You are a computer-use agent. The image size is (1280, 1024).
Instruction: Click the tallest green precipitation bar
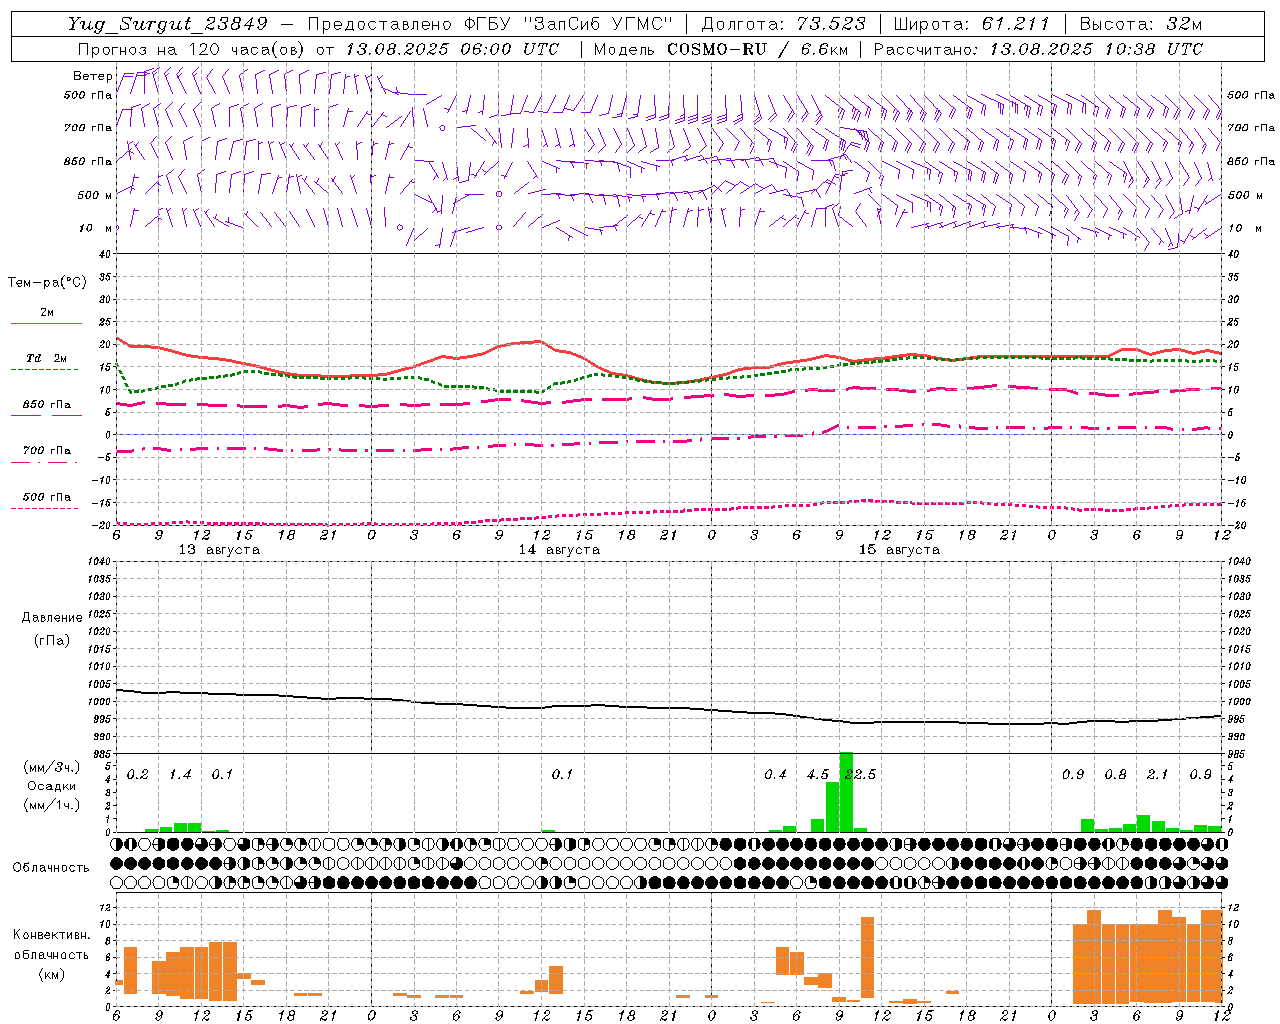pos(846,792)
